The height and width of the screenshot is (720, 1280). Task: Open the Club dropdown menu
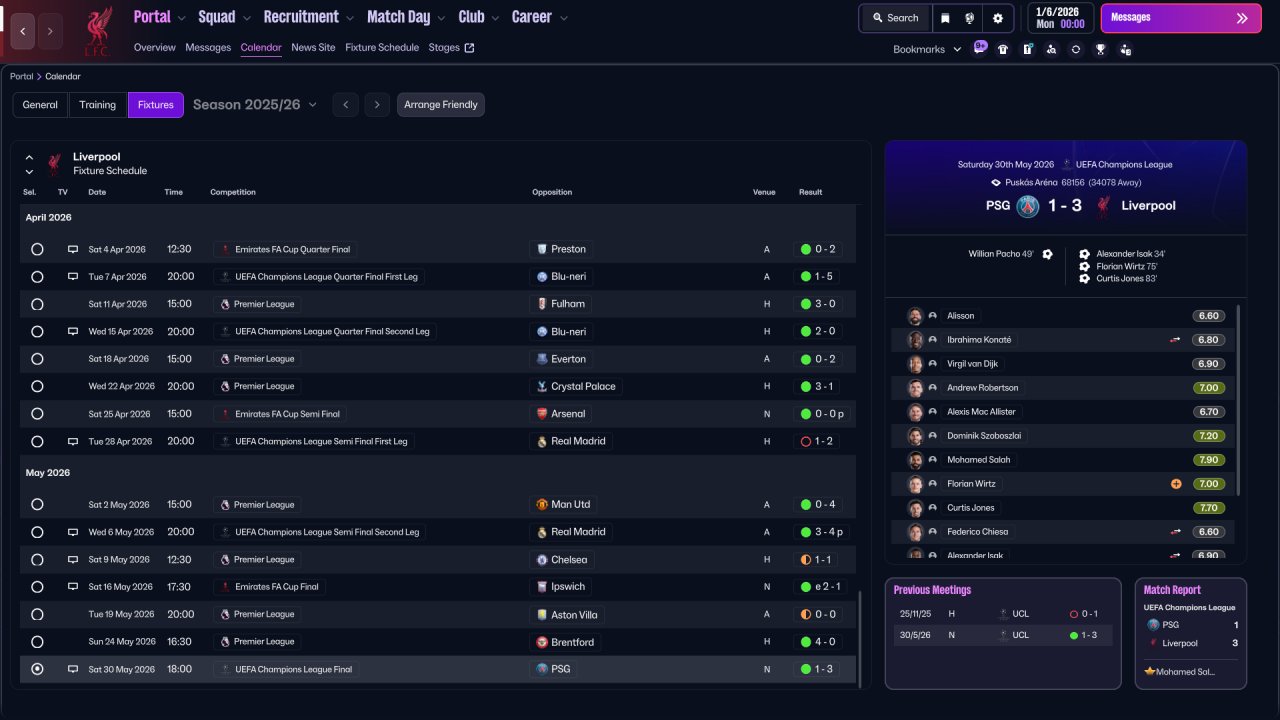click(x=479, y=17)
